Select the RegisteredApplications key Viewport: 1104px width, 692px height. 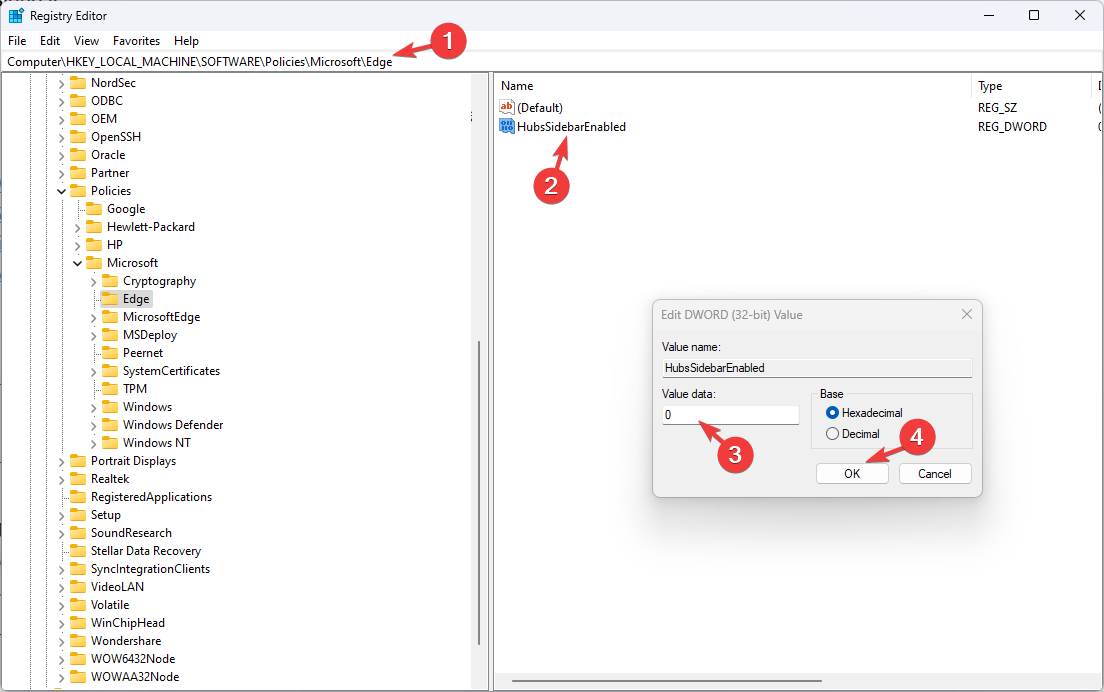pos(151,497)
